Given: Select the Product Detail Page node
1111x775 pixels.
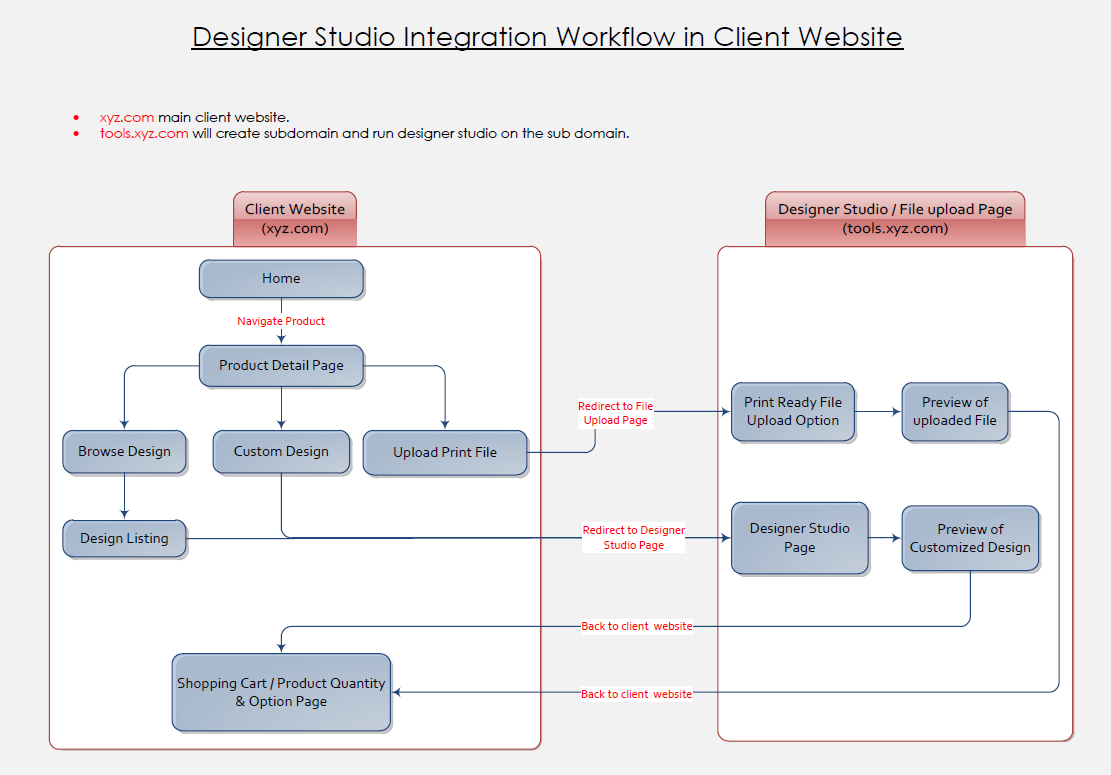Looking at the screenshot, I should click(x=281, y=366).
